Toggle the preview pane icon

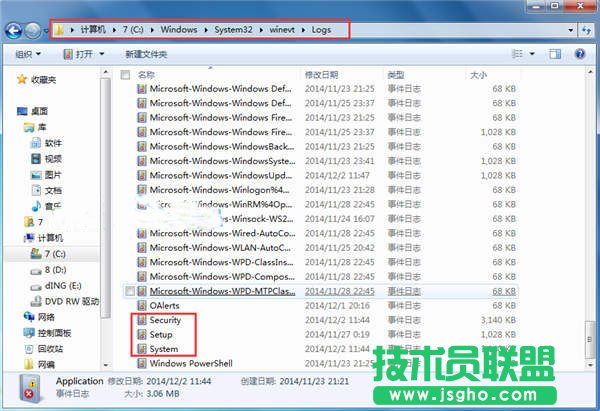click(555, 54)
